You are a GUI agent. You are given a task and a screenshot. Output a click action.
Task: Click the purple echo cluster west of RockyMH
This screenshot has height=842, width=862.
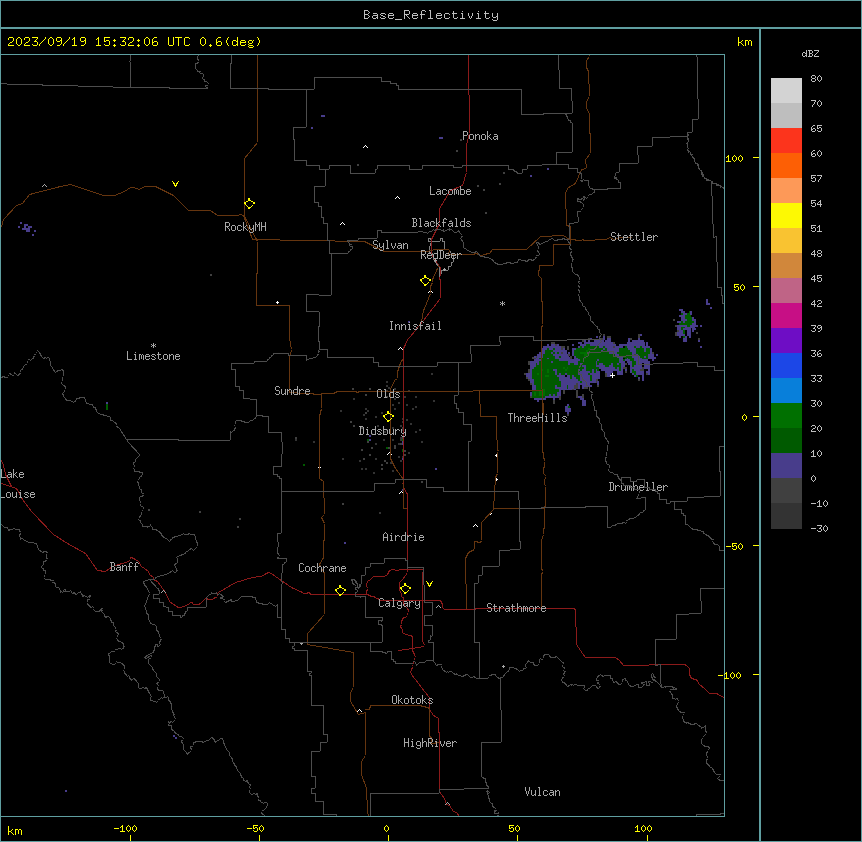[x=27, y=228]
